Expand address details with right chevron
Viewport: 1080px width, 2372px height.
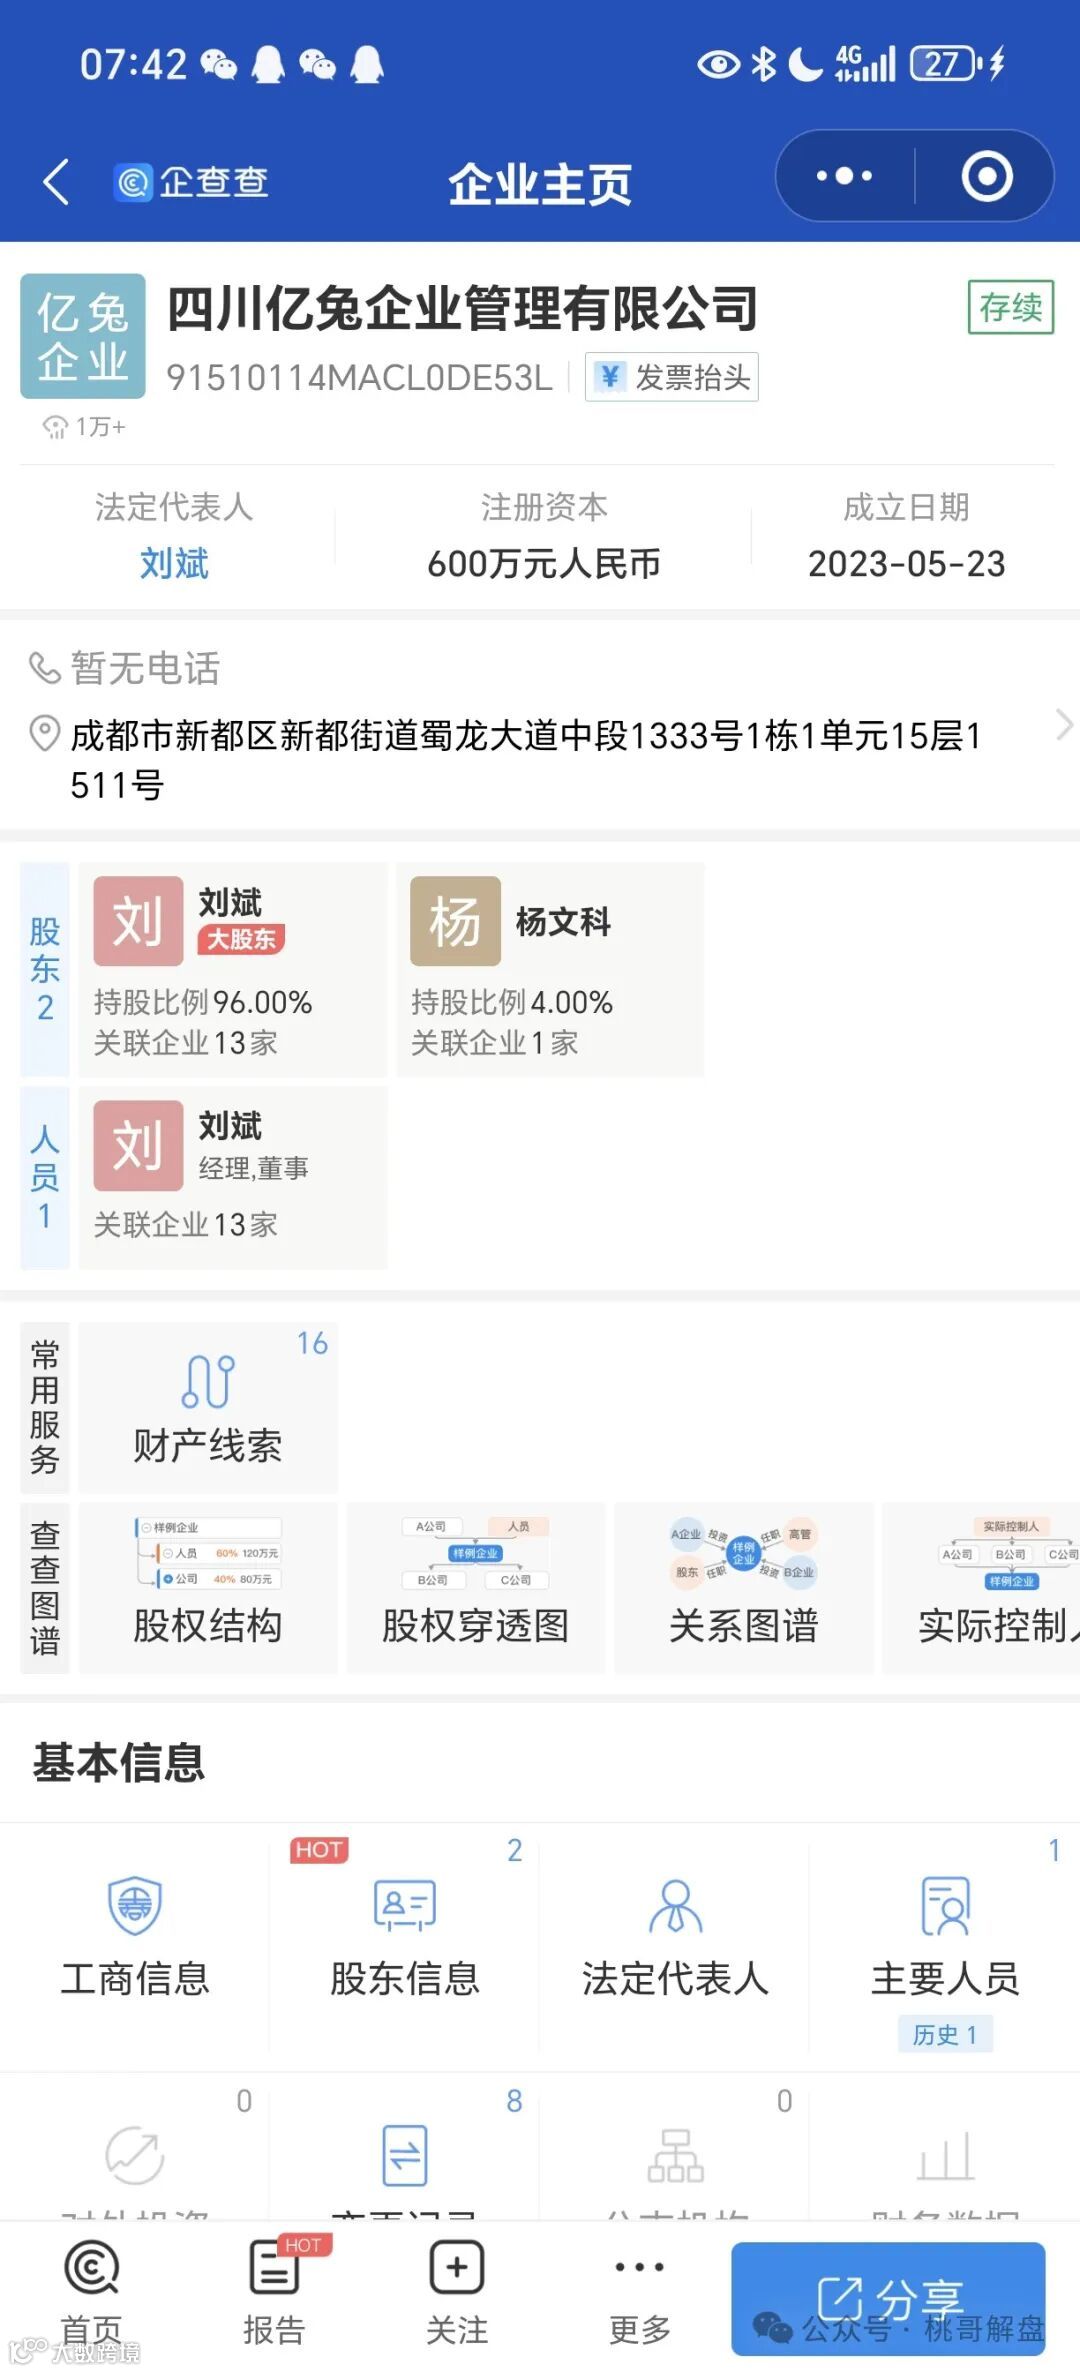(x=1064, y=724)
